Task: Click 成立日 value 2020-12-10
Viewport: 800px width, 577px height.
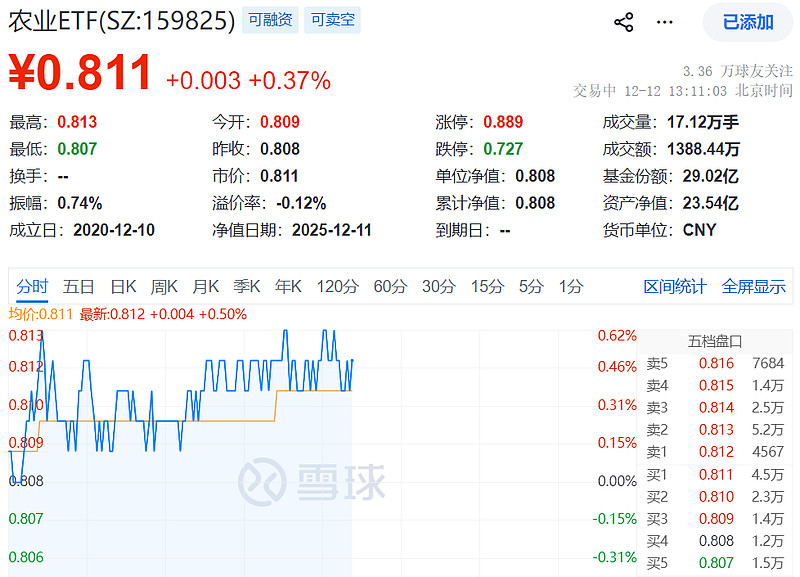Action: tap(114, 230)
